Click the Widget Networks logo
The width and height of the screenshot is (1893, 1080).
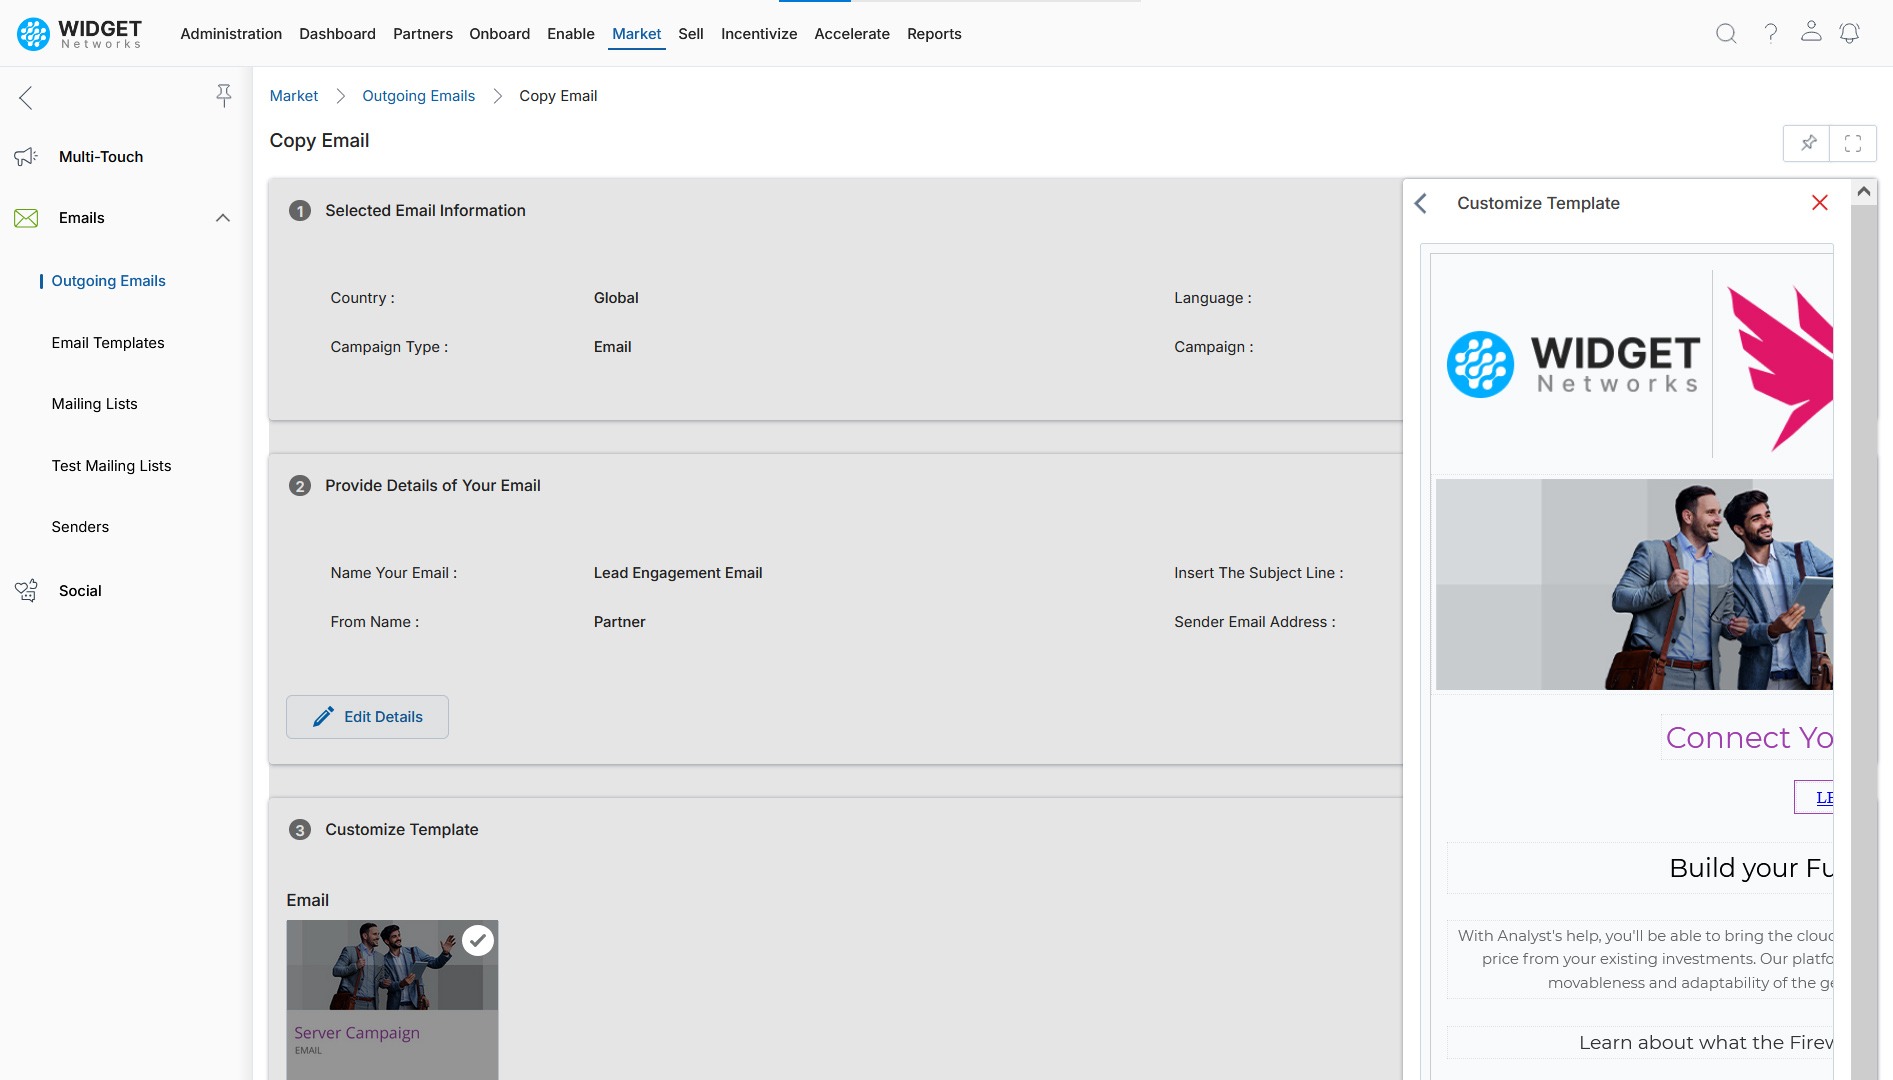click(80, 34)
